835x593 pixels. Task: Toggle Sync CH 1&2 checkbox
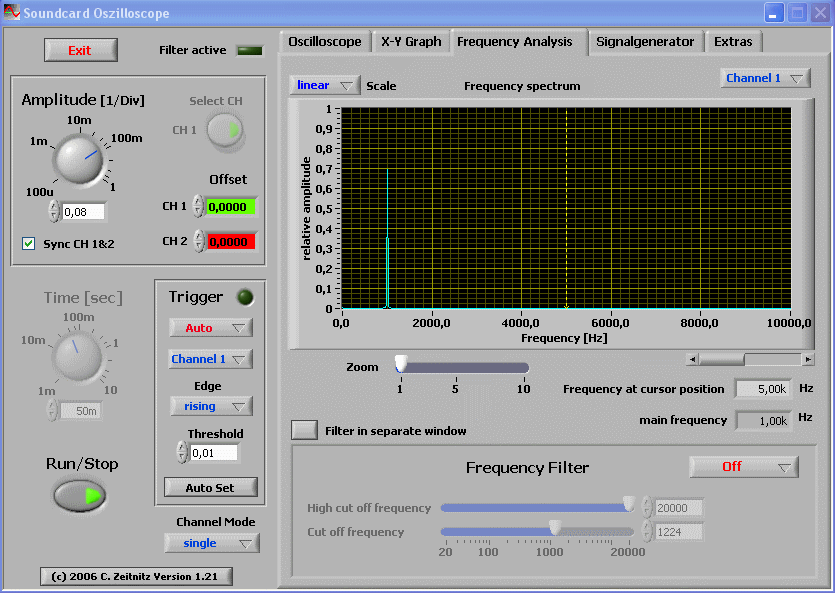29,244
